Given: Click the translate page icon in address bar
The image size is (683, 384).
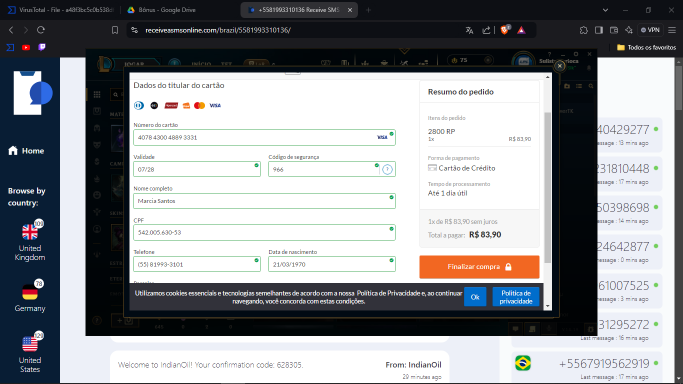Looking at the screenshot, I should click(x=469, y=30).
